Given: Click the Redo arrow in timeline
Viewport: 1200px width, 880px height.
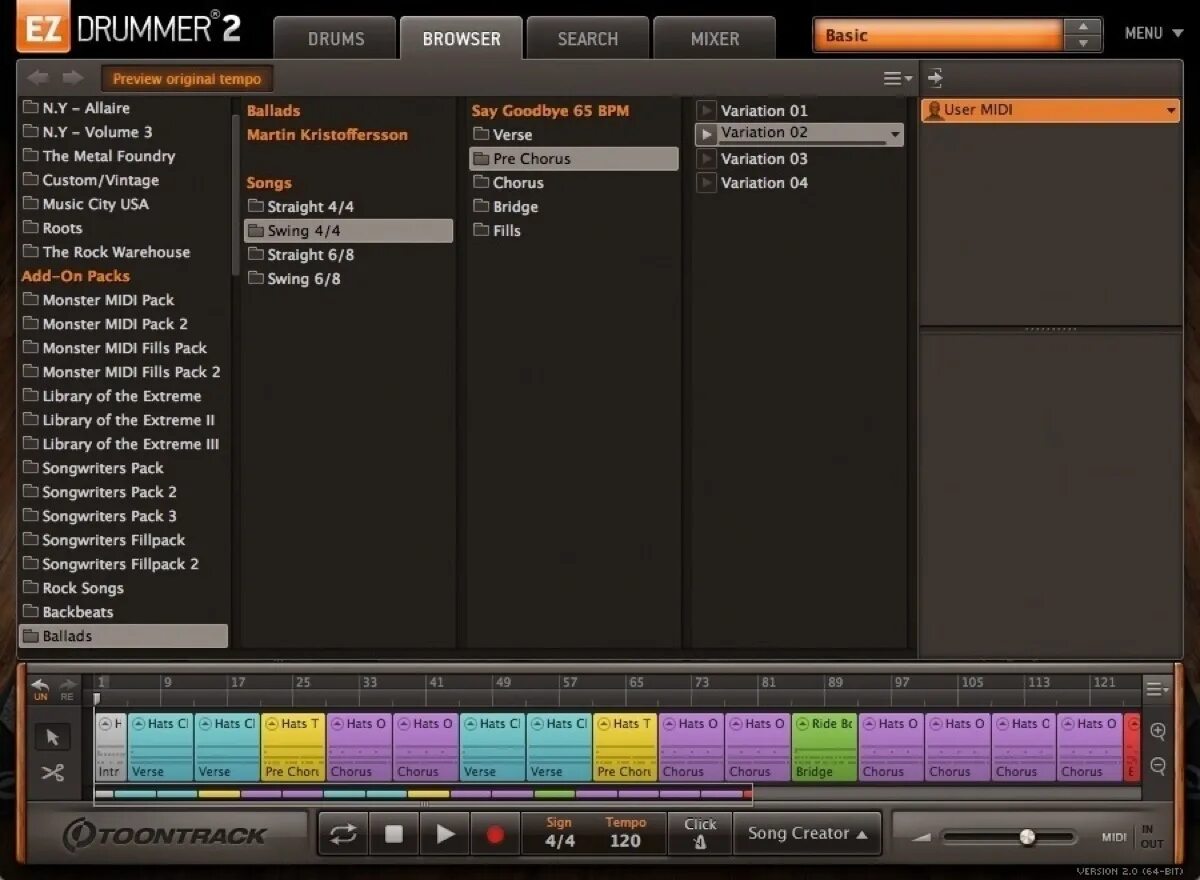Looking at the screenshot, I should (67, 688).
